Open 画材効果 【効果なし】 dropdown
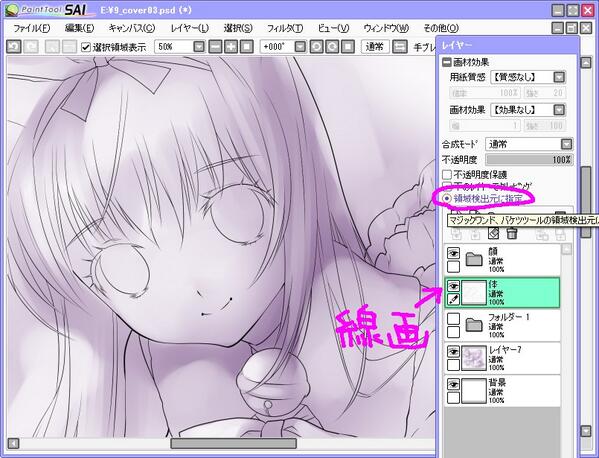The image size is (599, 458). pos(559,110)
